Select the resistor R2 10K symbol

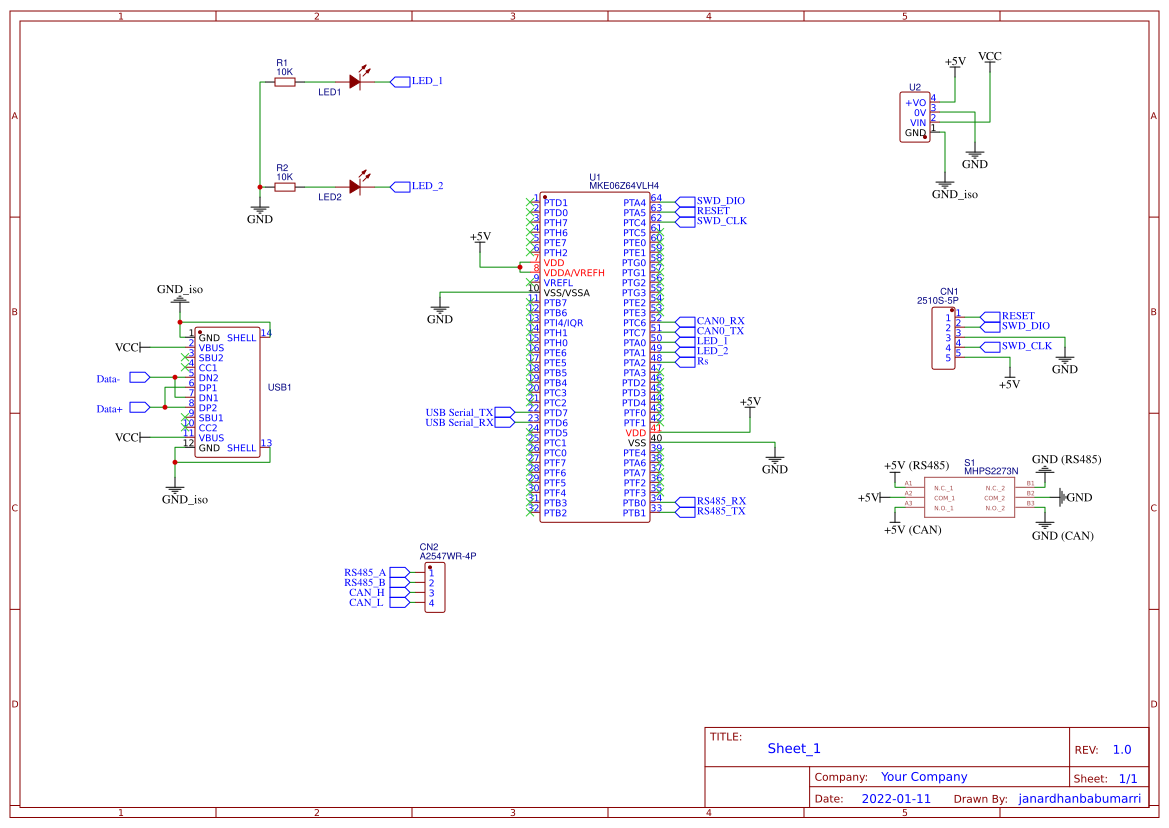pos(283,184)
